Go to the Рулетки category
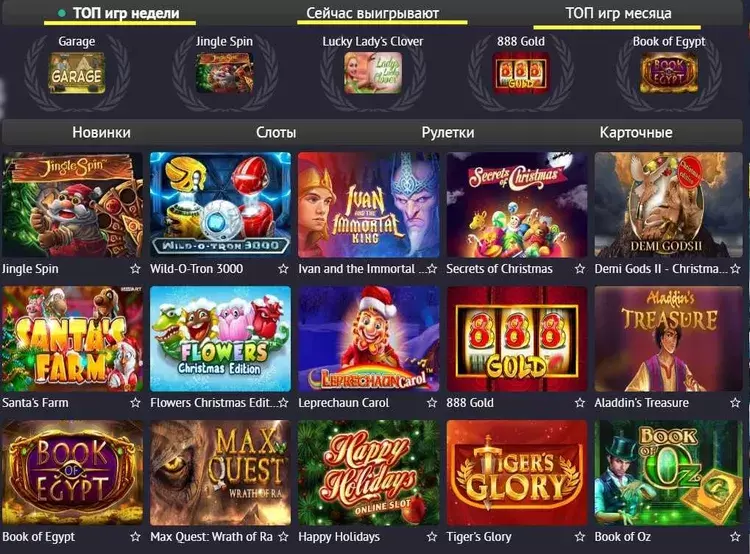The image size is (750, 554). click(448, 133)
